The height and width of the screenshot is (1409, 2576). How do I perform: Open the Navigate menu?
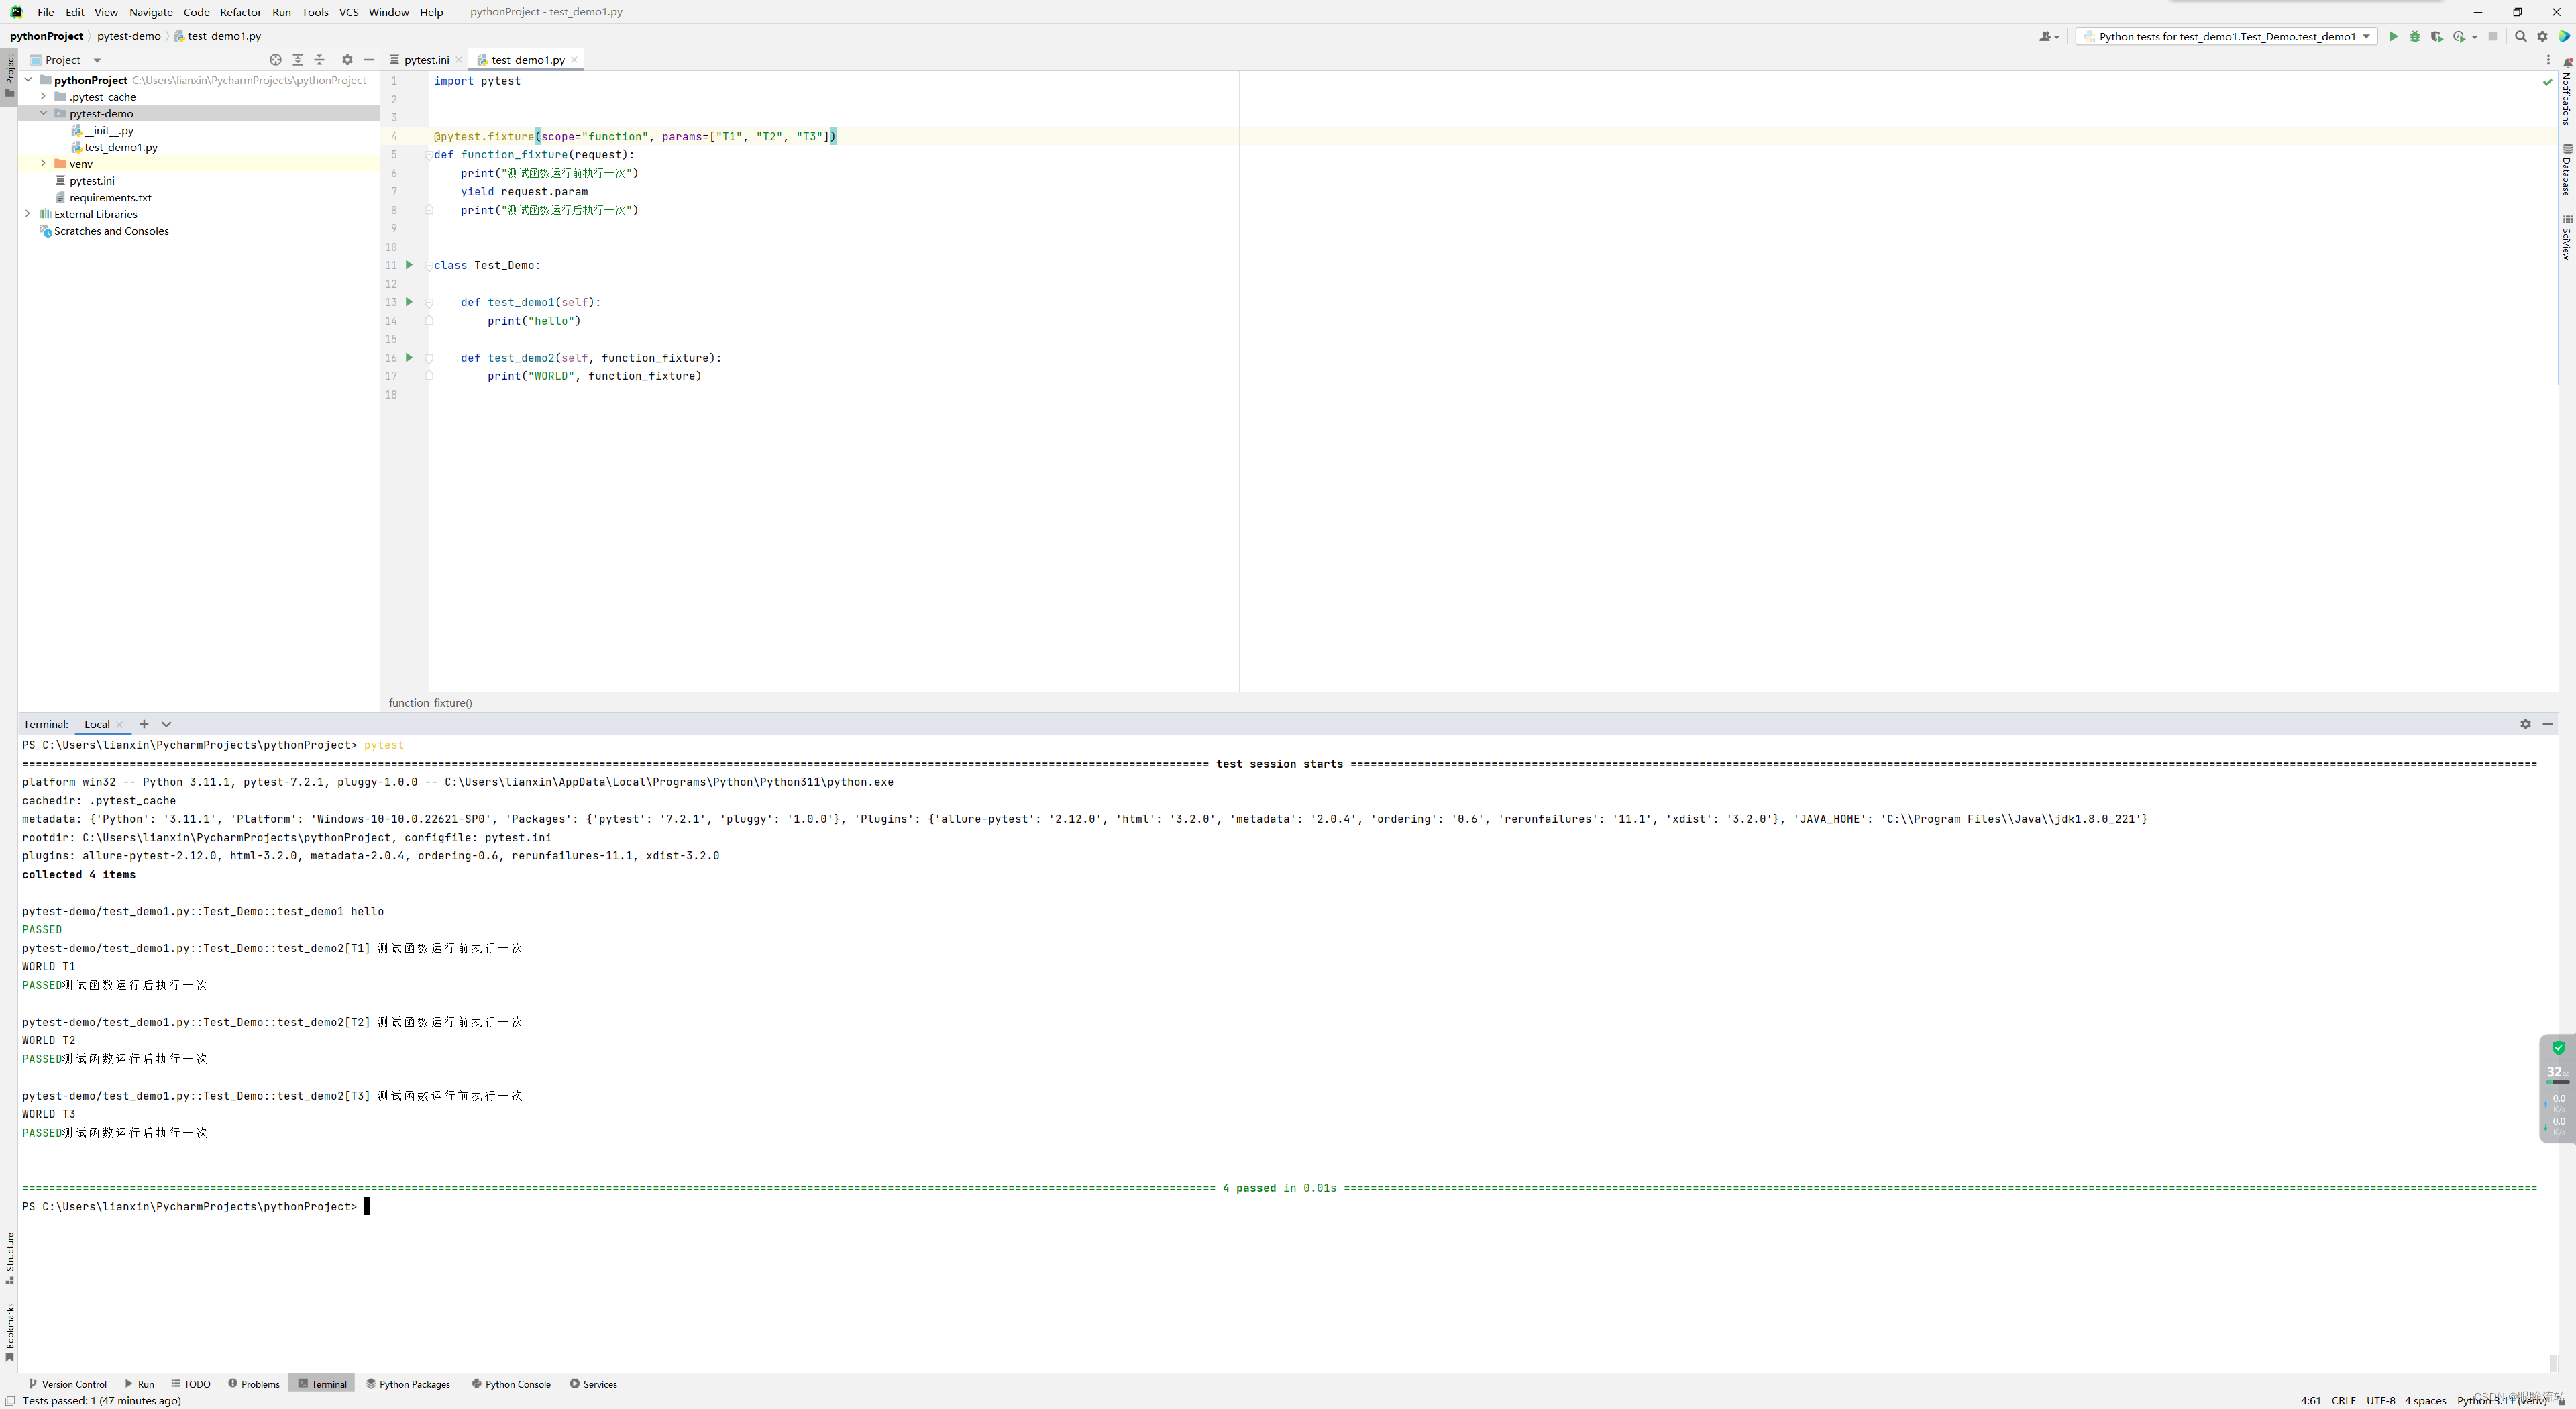[x=151, y=12]
